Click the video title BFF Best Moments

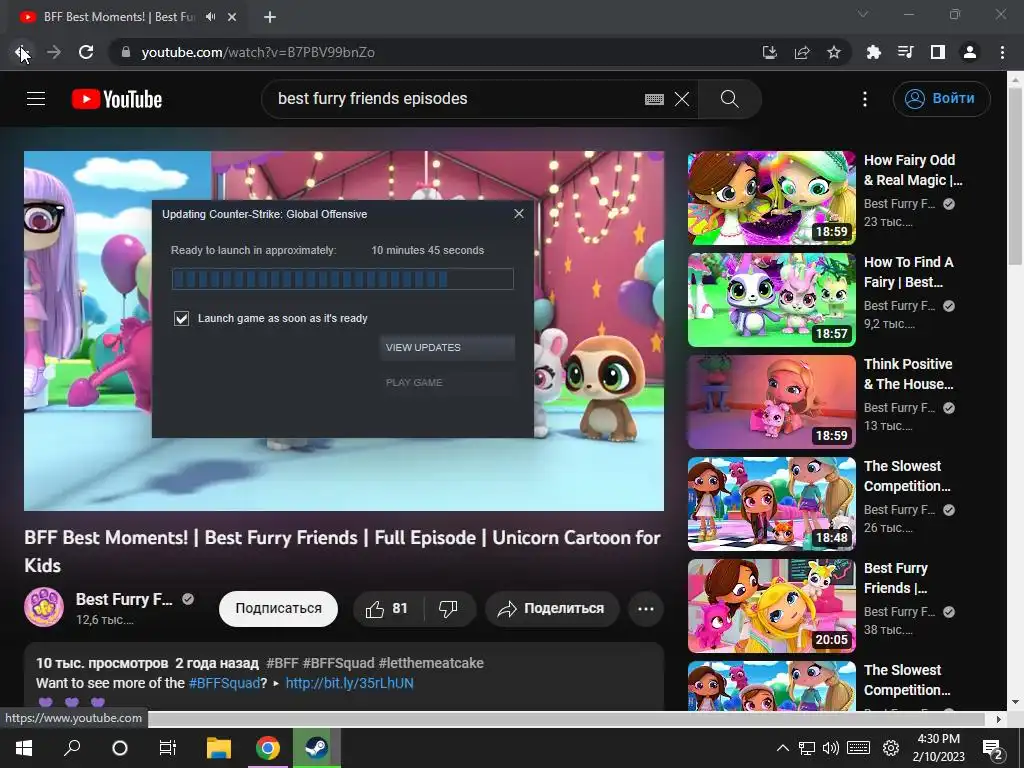(x=342, y=551)
